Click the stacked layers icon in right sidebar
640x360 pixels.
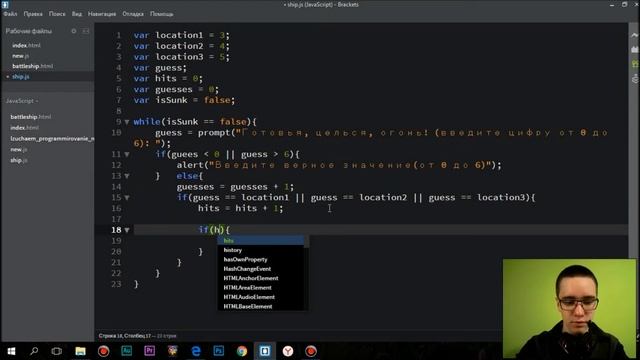(635, 78)
